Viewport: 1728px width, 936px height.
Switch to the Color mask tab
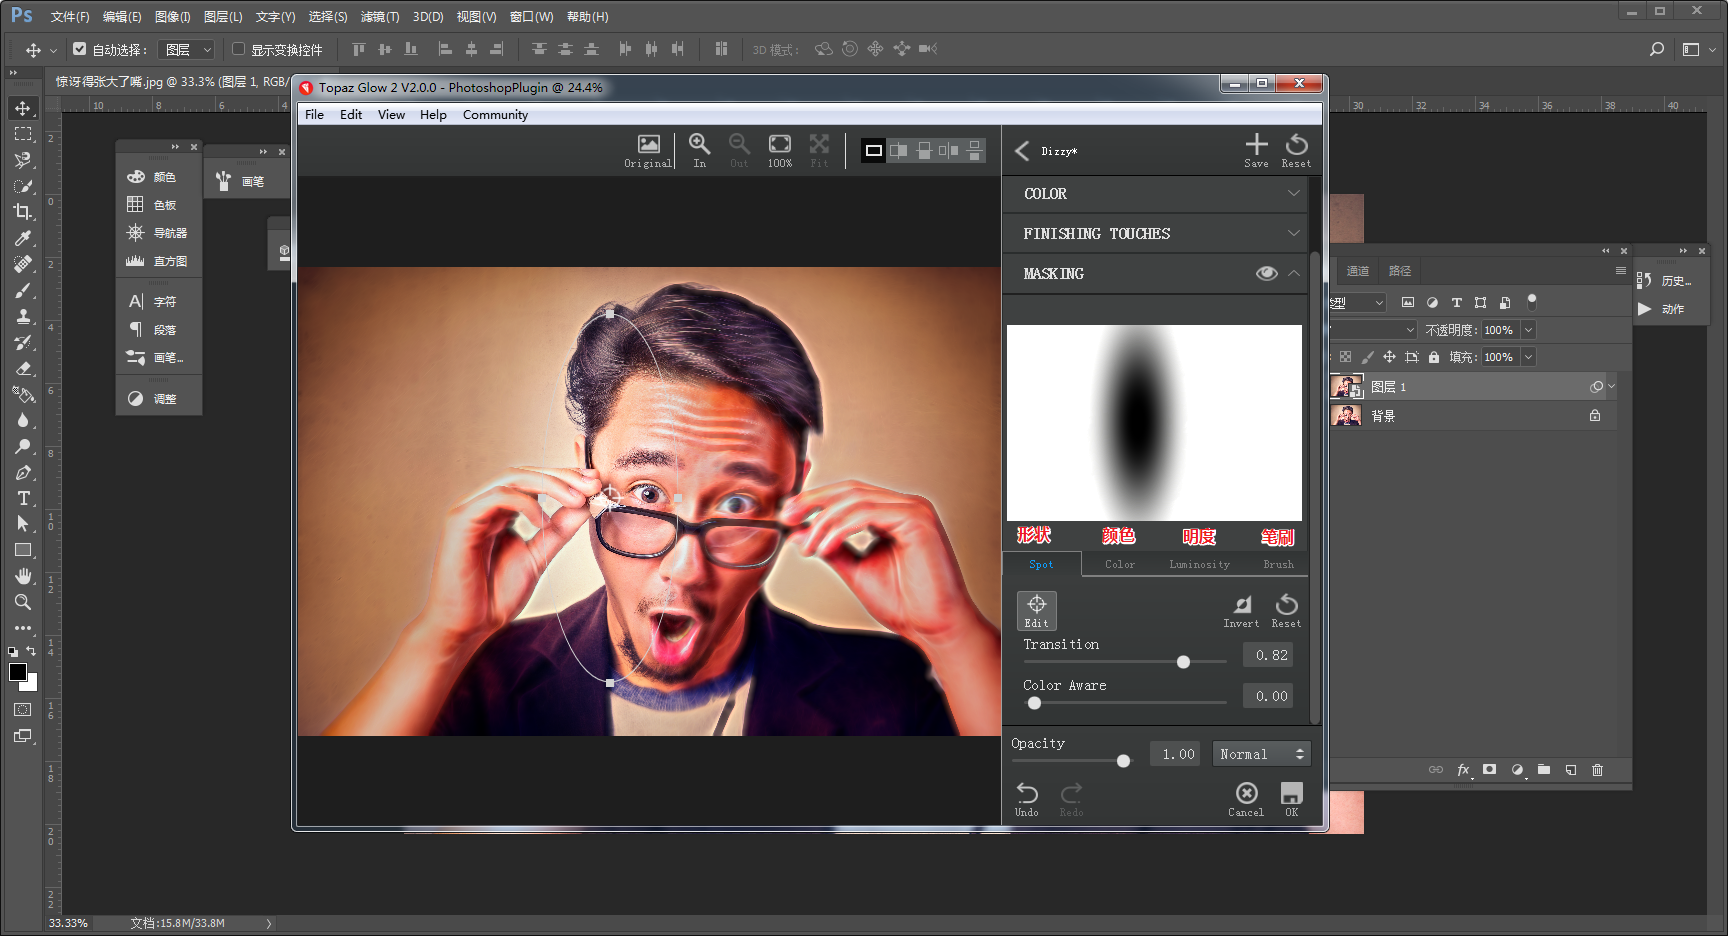(1120, 564)
